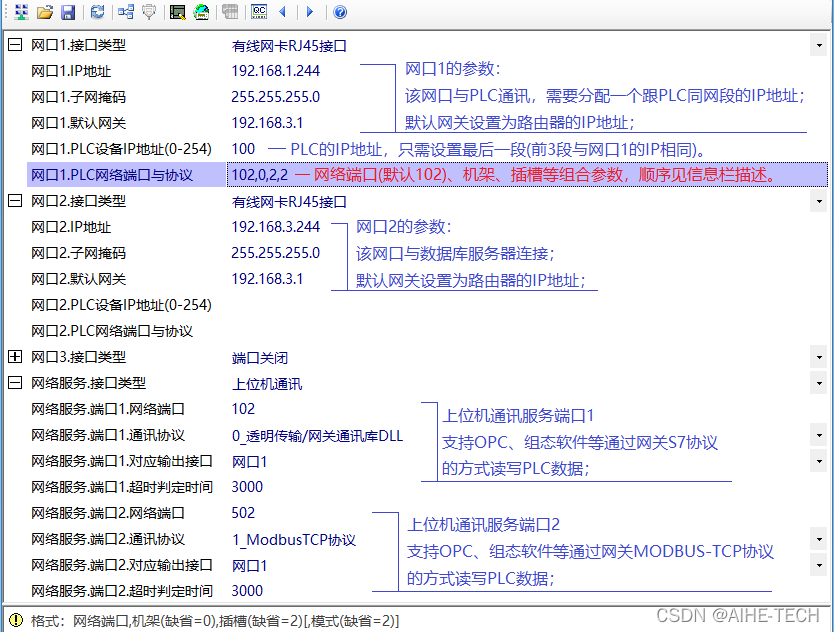The height and width of the screenshot is (632, 834).
Task: Click the blue left arrow icon
Action: coord(282,12)
